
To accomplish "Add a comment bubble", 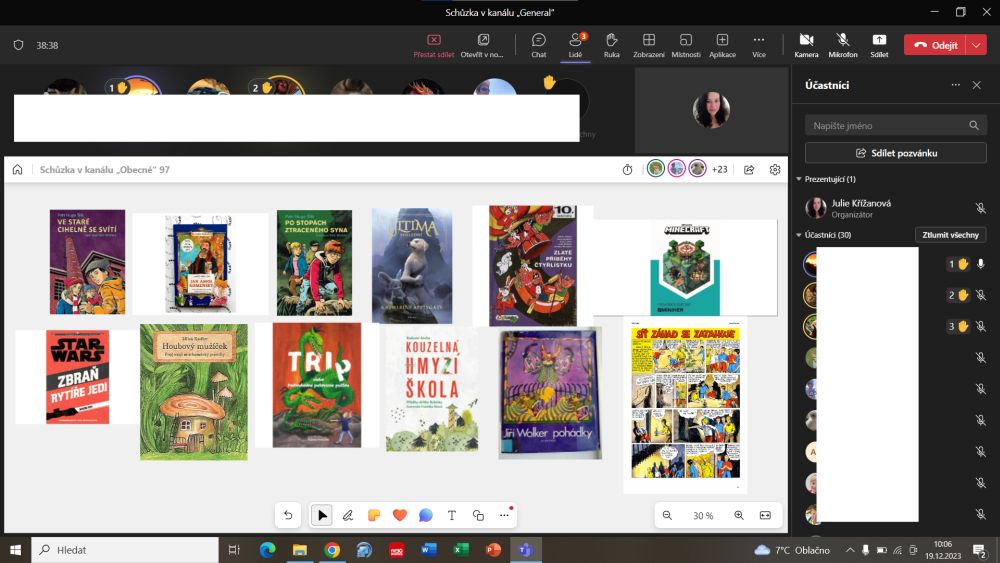I will tap(425, 515).
